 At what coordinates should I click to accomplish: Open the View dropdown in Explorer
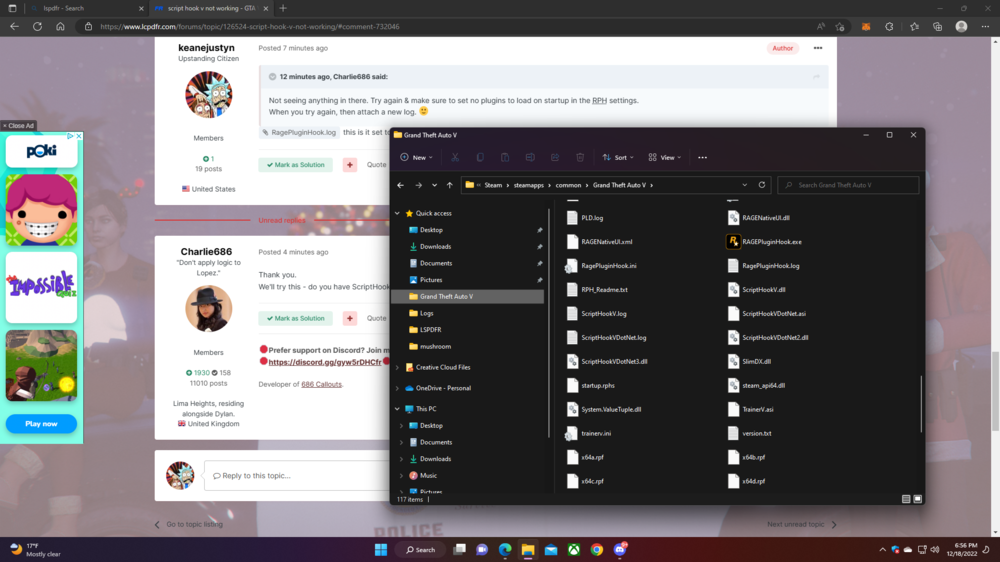click(665, 158)
